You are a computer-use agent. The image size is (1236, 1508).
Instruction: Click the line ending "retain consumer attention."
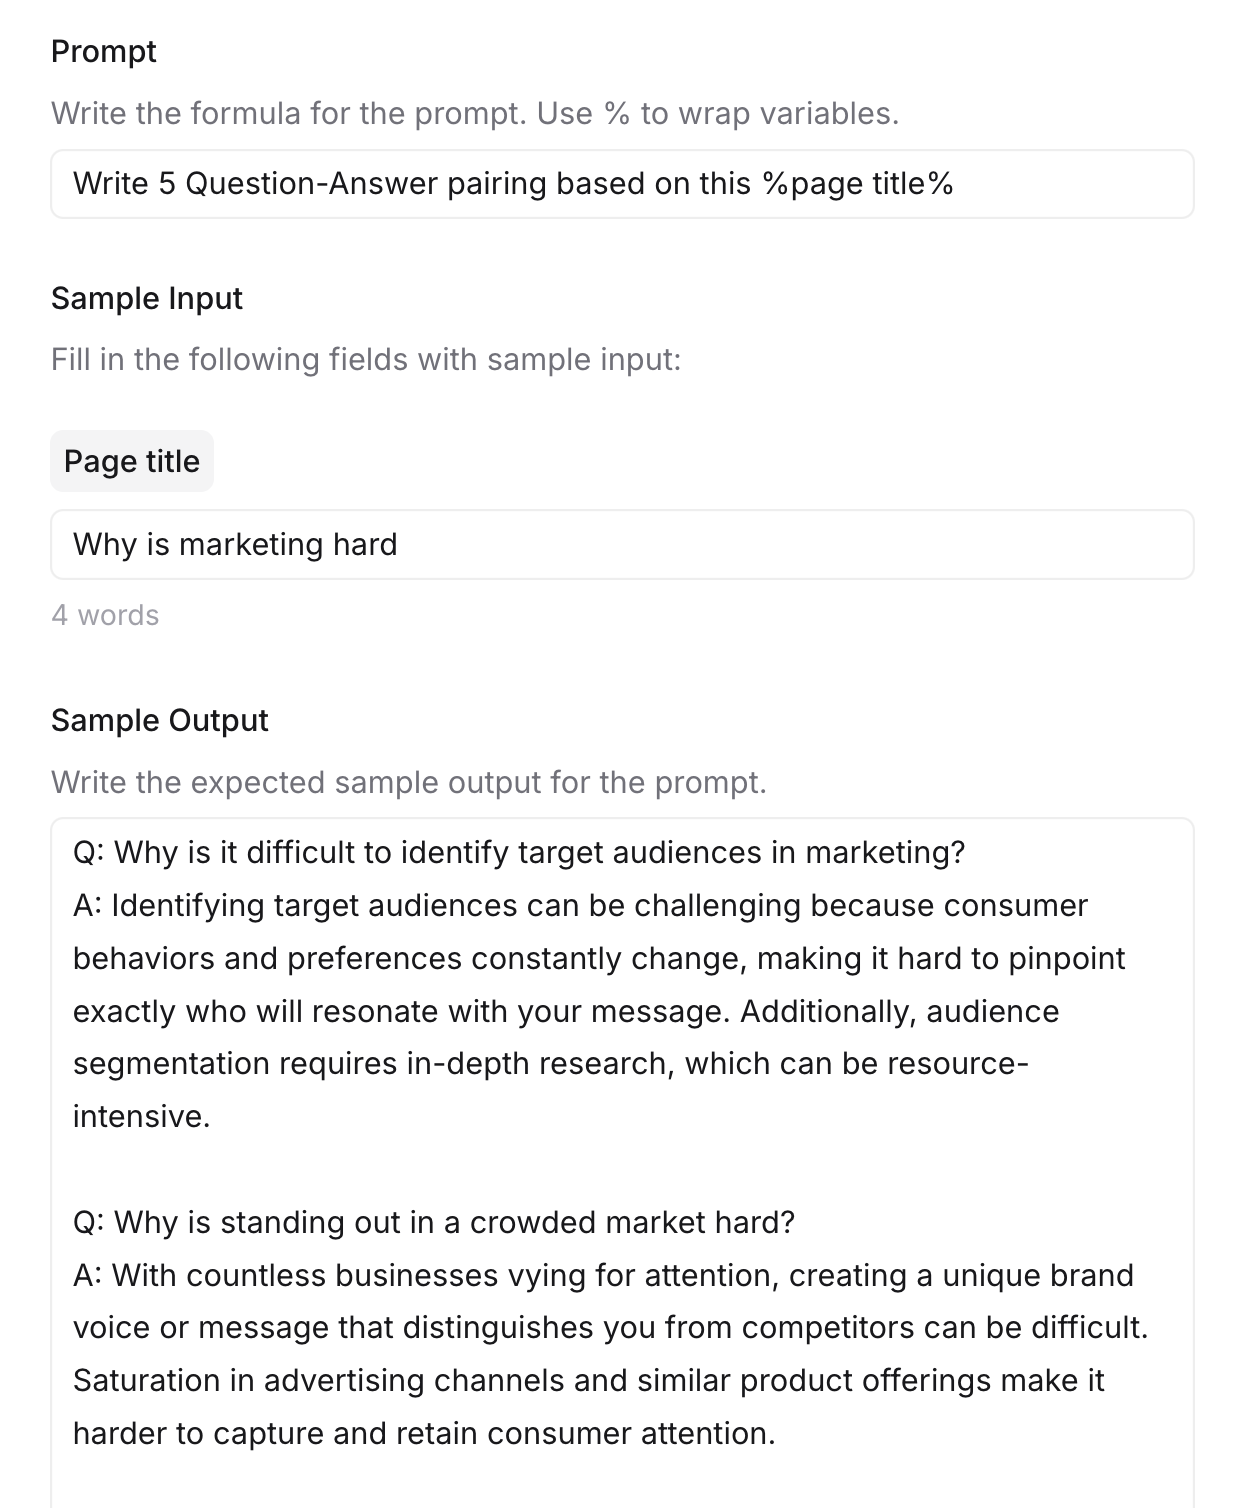pyautogui.click(x=424, y=1434)
